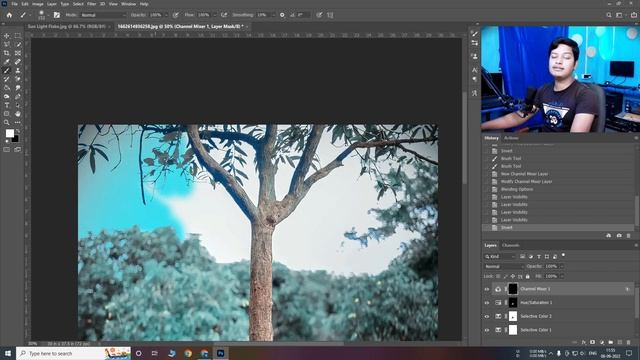The image size is (640, 360).
Task: Select the Move tool
Action: (x=7, y=36)
